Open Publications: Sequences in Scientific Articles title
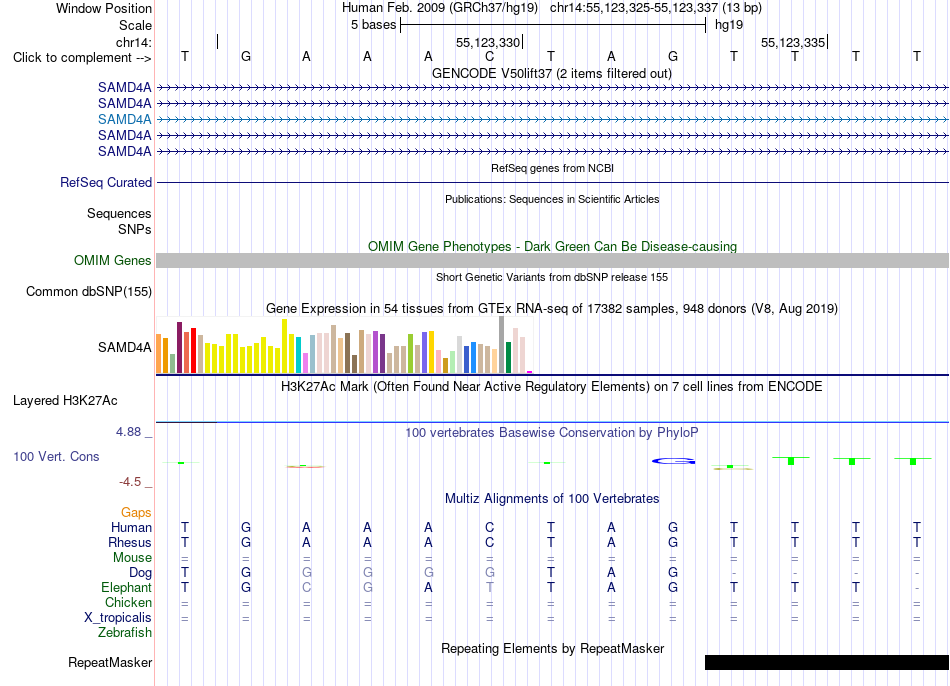The image size is (950, 686). (x=552, y=199)
